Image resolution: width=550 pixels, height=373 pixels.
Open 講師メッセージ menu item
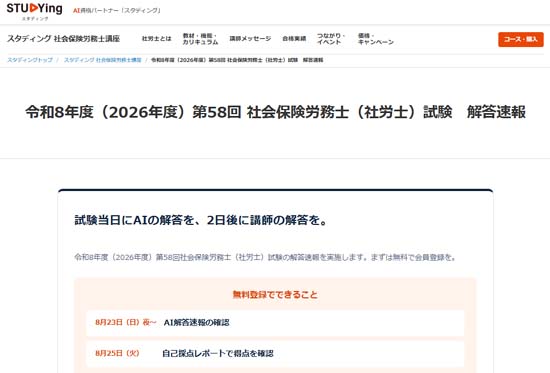tap(250, 39)
